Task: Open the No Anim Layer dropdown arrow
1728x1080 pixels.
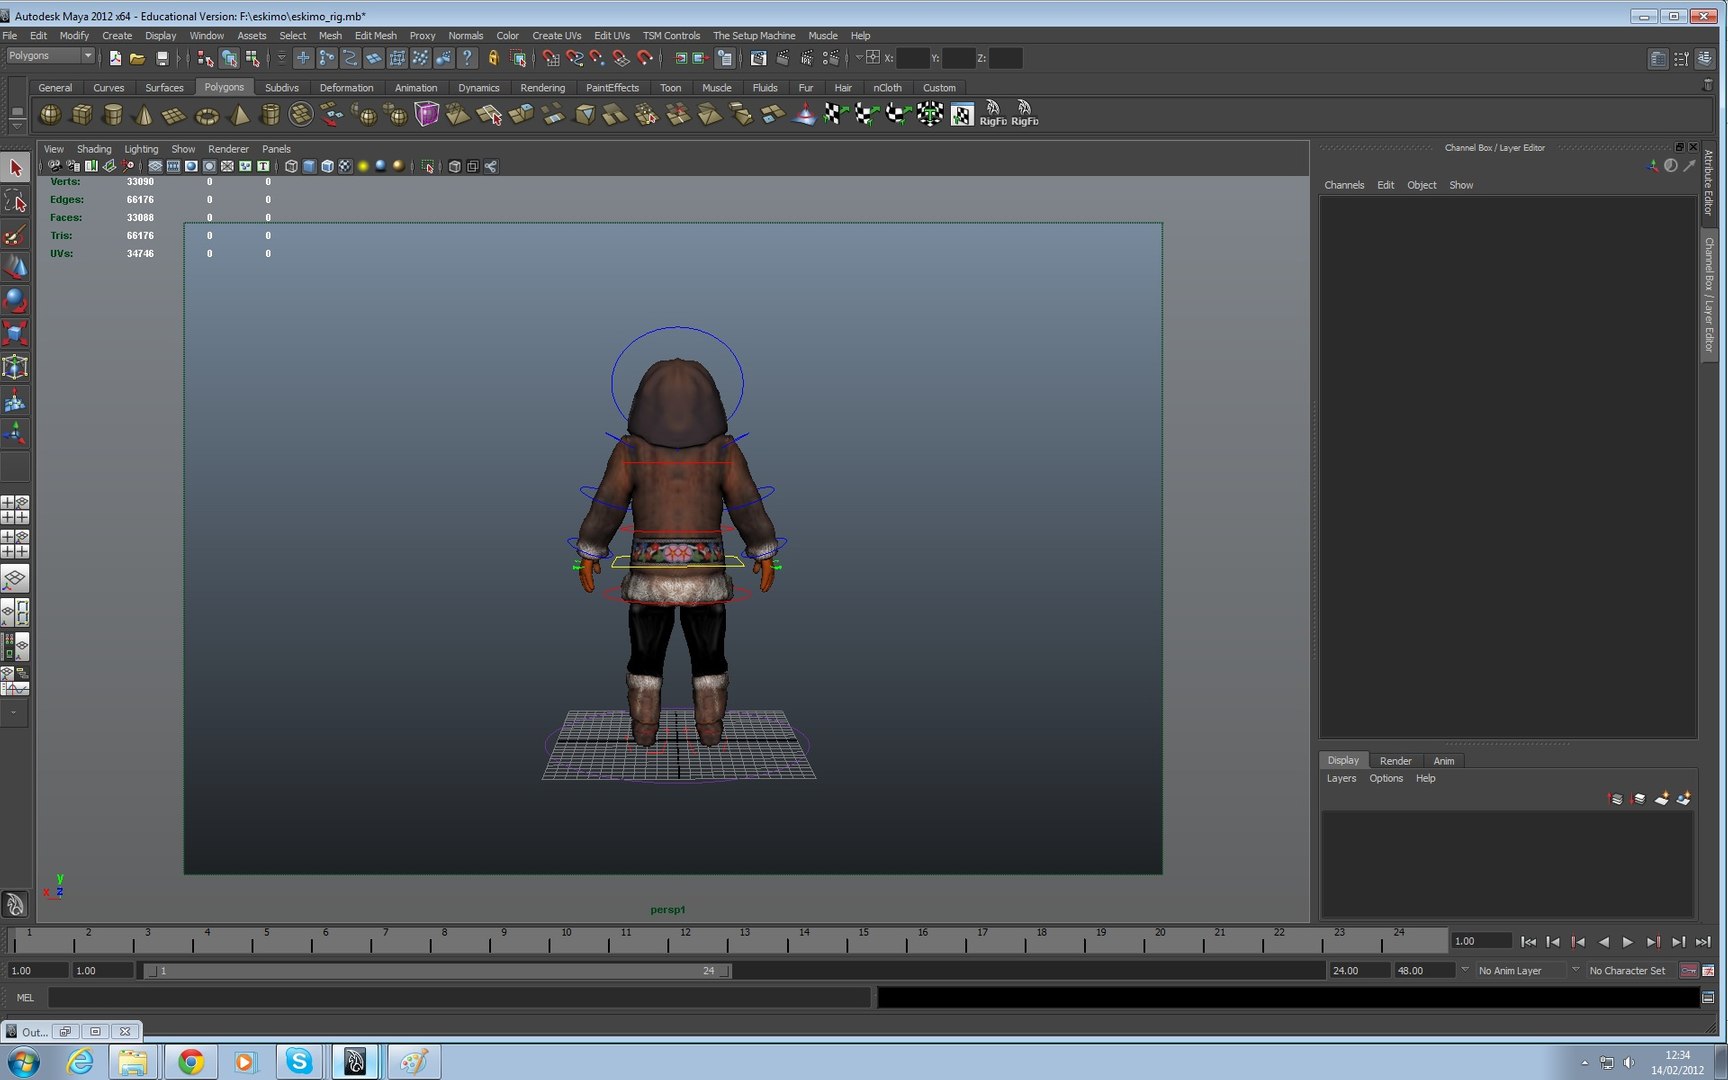Action: (1464, 970)
